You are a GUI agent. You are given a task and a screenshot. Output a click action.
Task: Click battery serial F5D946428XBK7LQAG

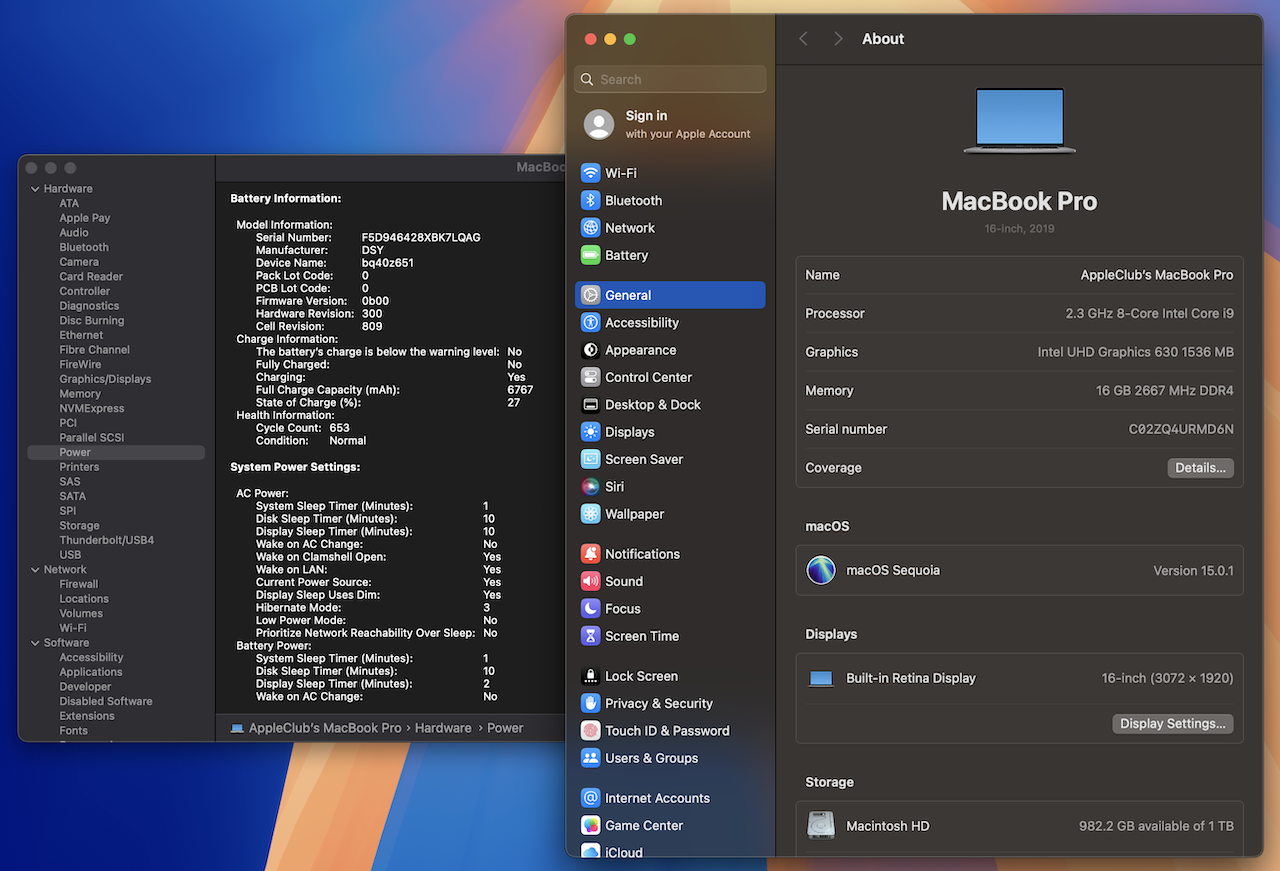[421, 238]
